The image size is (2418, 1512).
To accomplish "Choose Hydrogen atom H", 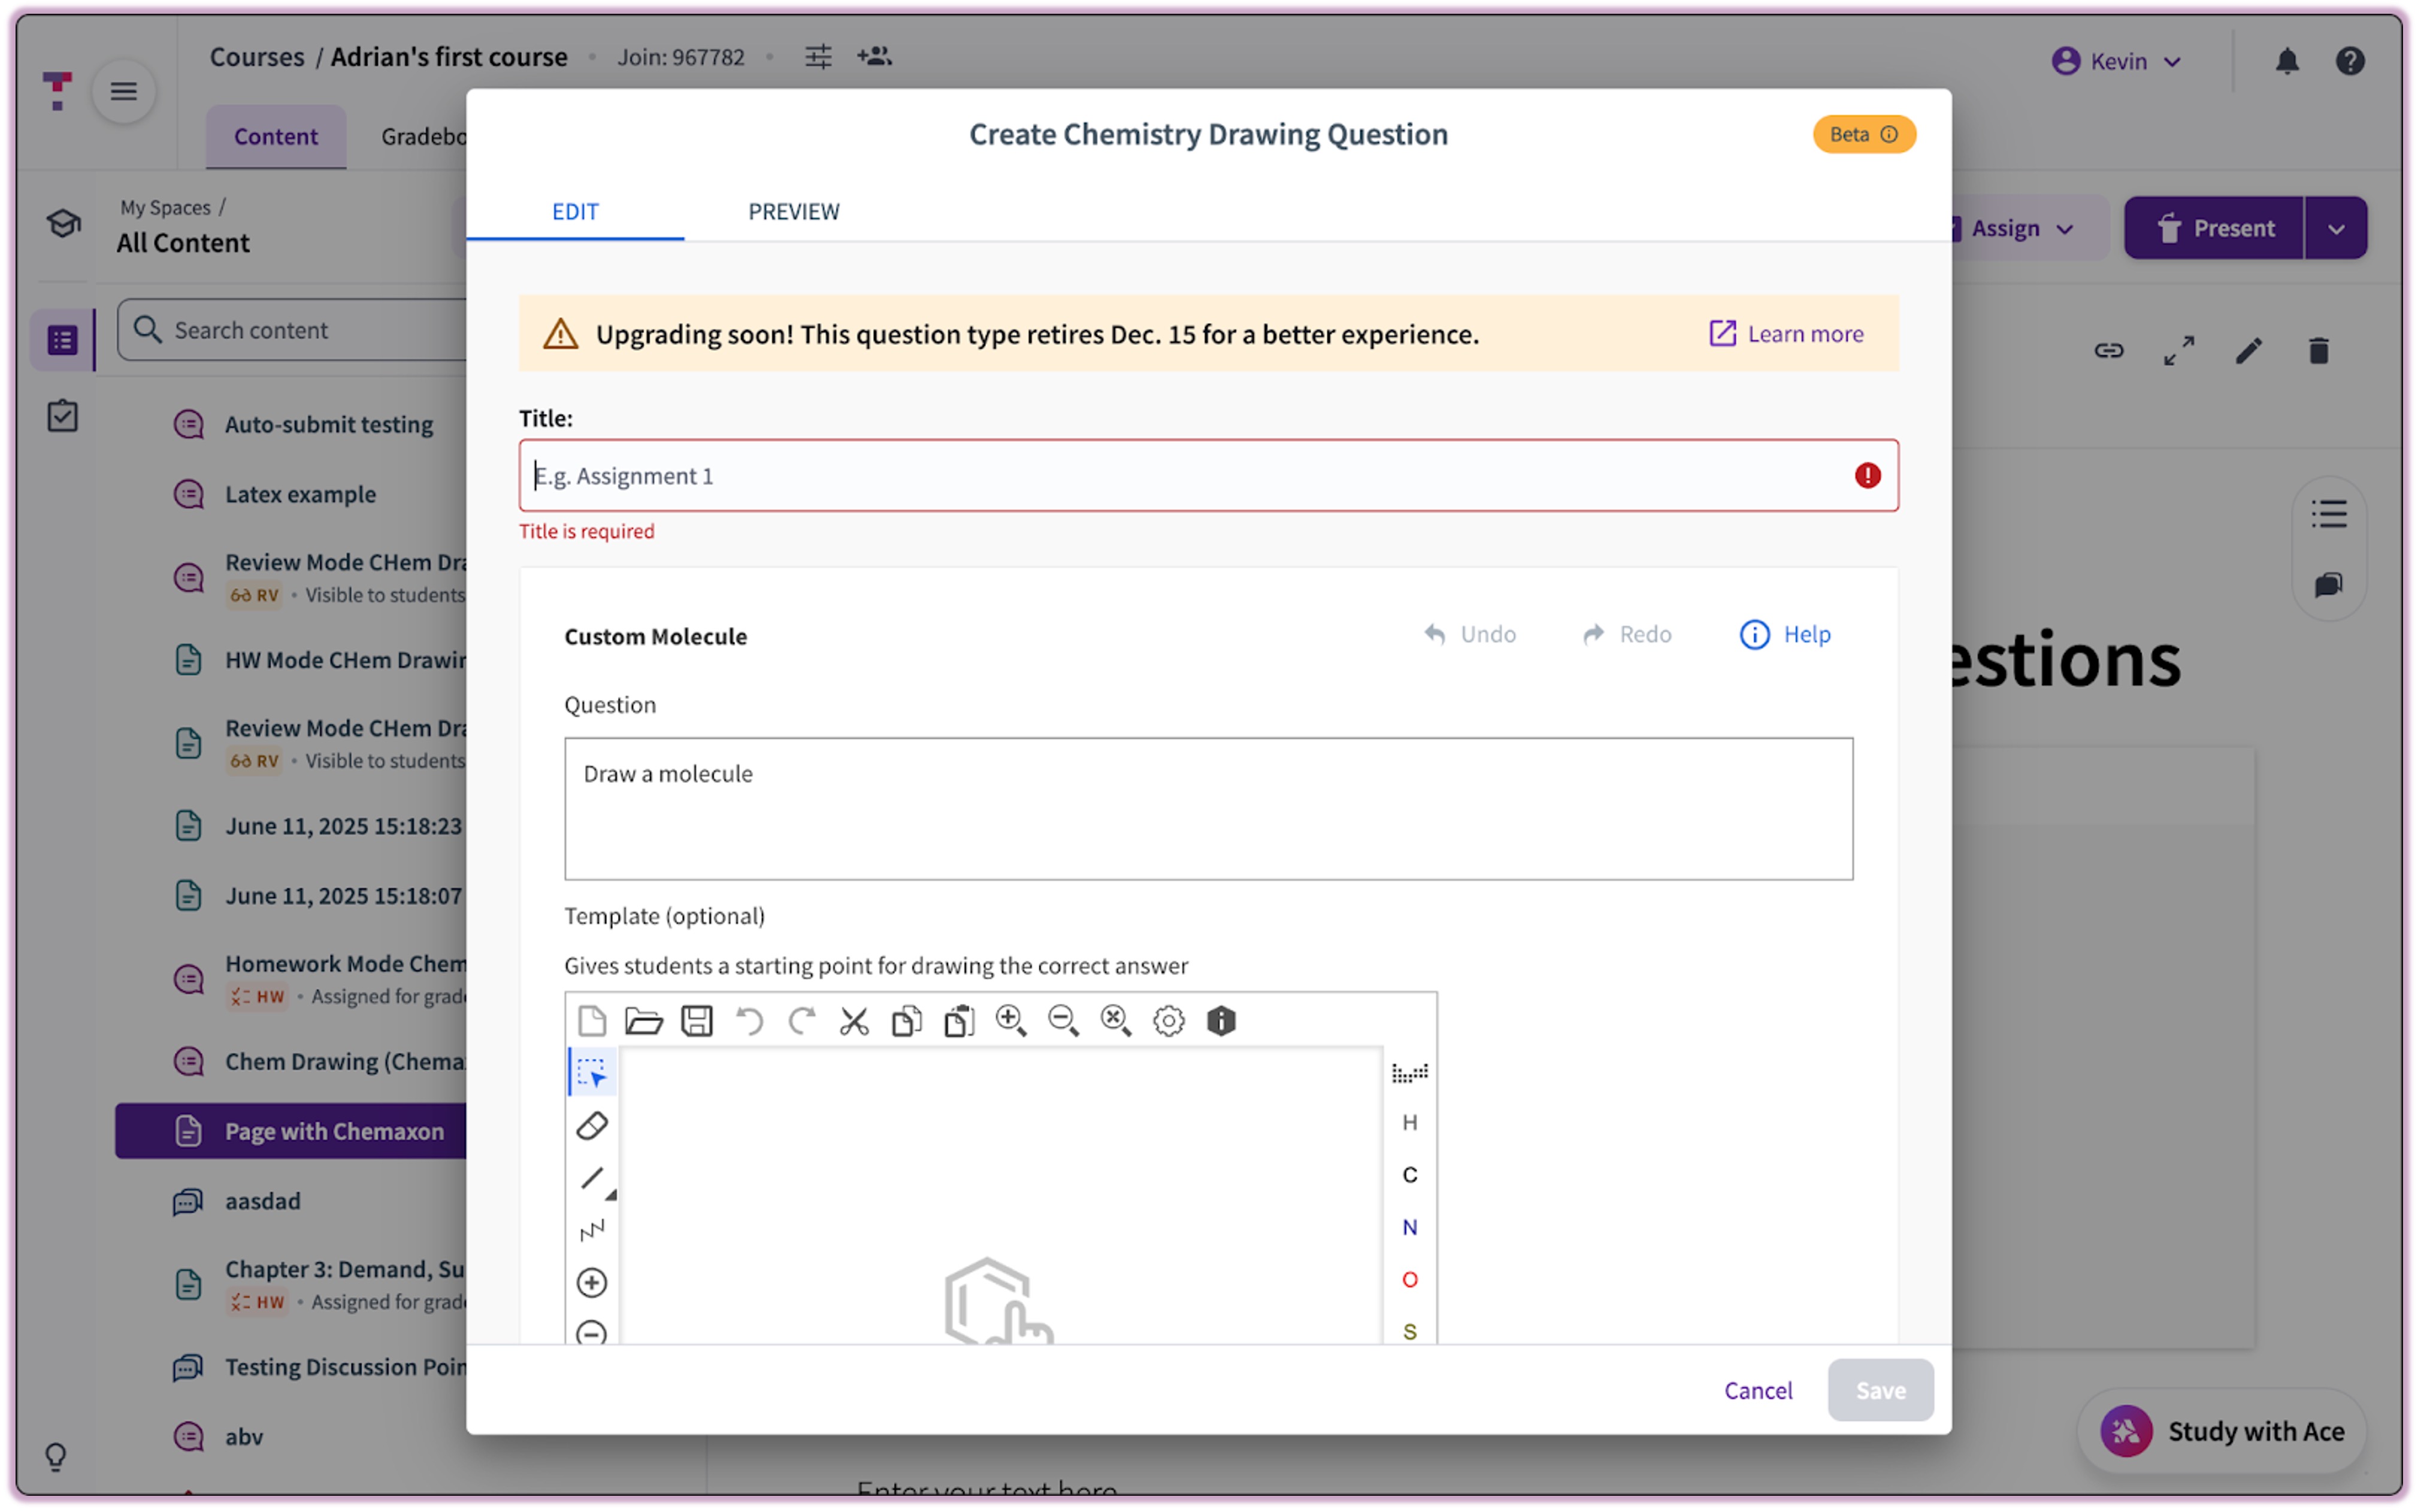I will tap(1410, 1123).
